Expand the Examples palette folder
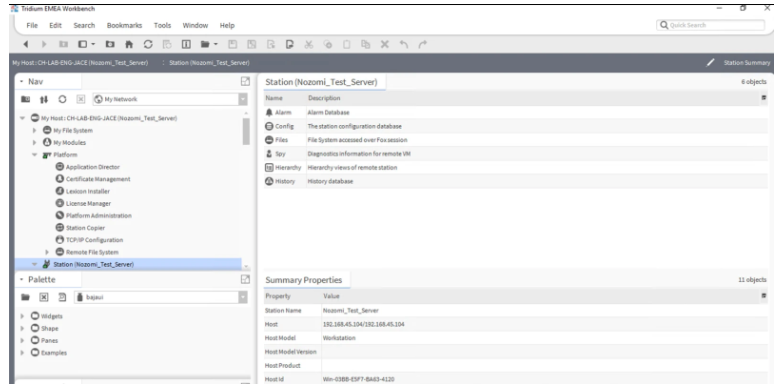Image resolution: width=779 pixels, height=390 pixels. click(x=22, y=352)
